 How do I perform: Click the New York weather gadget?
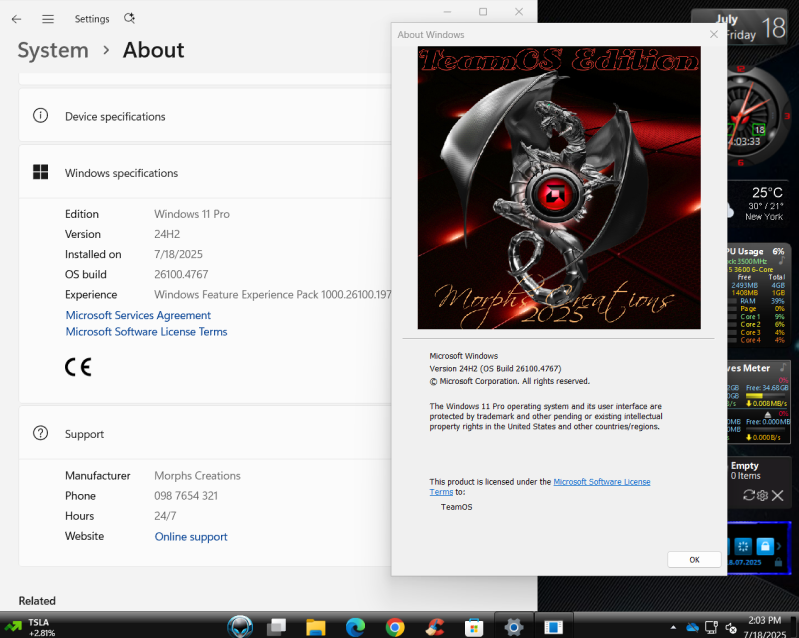coord(759,204)
